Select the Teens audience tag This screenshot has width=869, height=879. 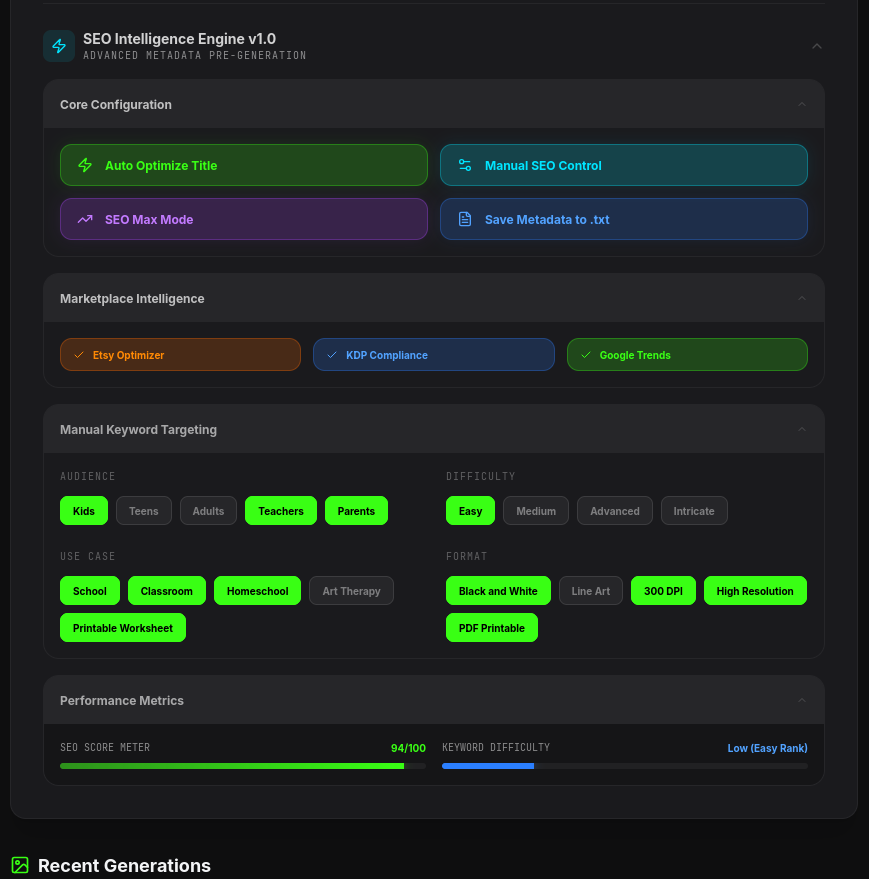pyautogui.click(x=144, y=511)
